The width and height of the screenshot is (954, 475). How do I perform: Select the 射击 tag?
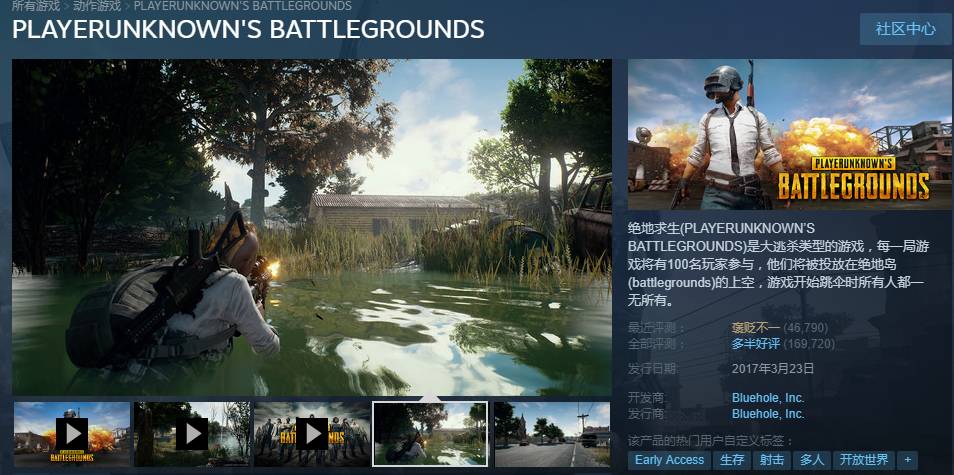pyautogui.click(x=771, y=460)
